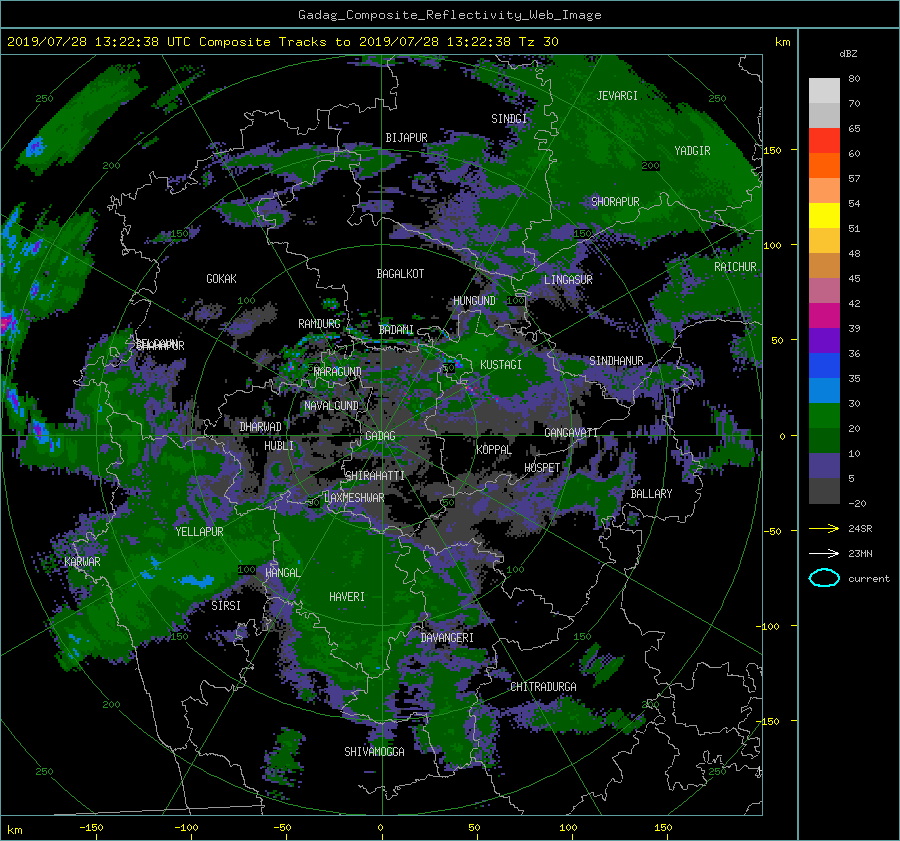Click the BALLARY city label

click(651, 494)
